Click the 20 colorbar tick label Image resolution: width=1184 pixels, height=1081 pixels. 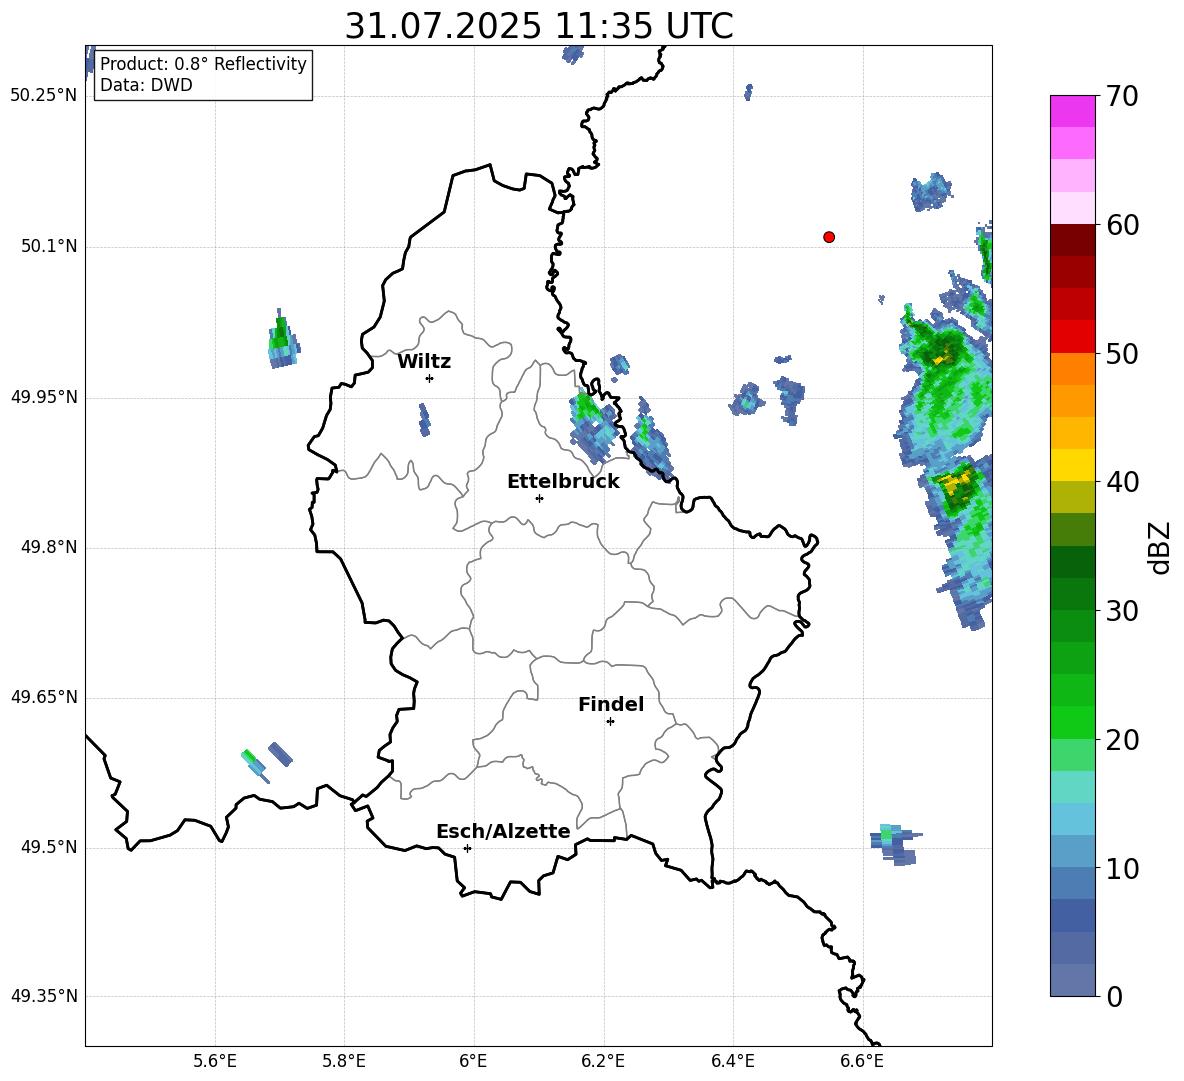pyautogui.click(x=1121, y=740)
